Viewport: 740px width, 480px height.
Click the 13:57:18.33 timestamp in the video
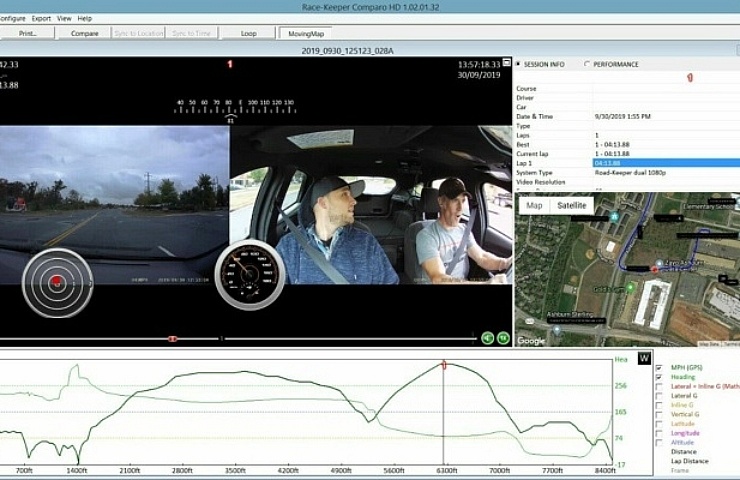pos(479,64)
